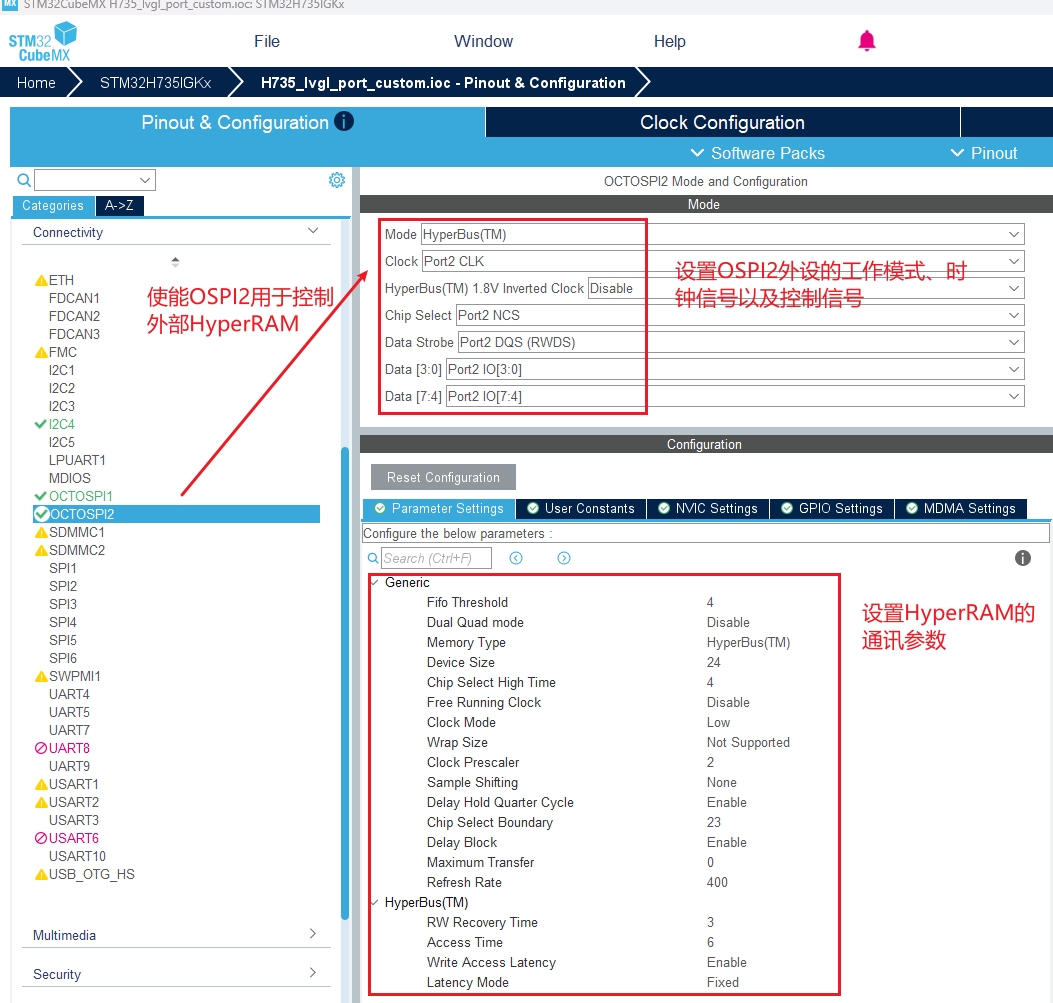Select the Refresh Rate value 400
This screenshot has width=1053, height=1003.
[x=717, y=882]
